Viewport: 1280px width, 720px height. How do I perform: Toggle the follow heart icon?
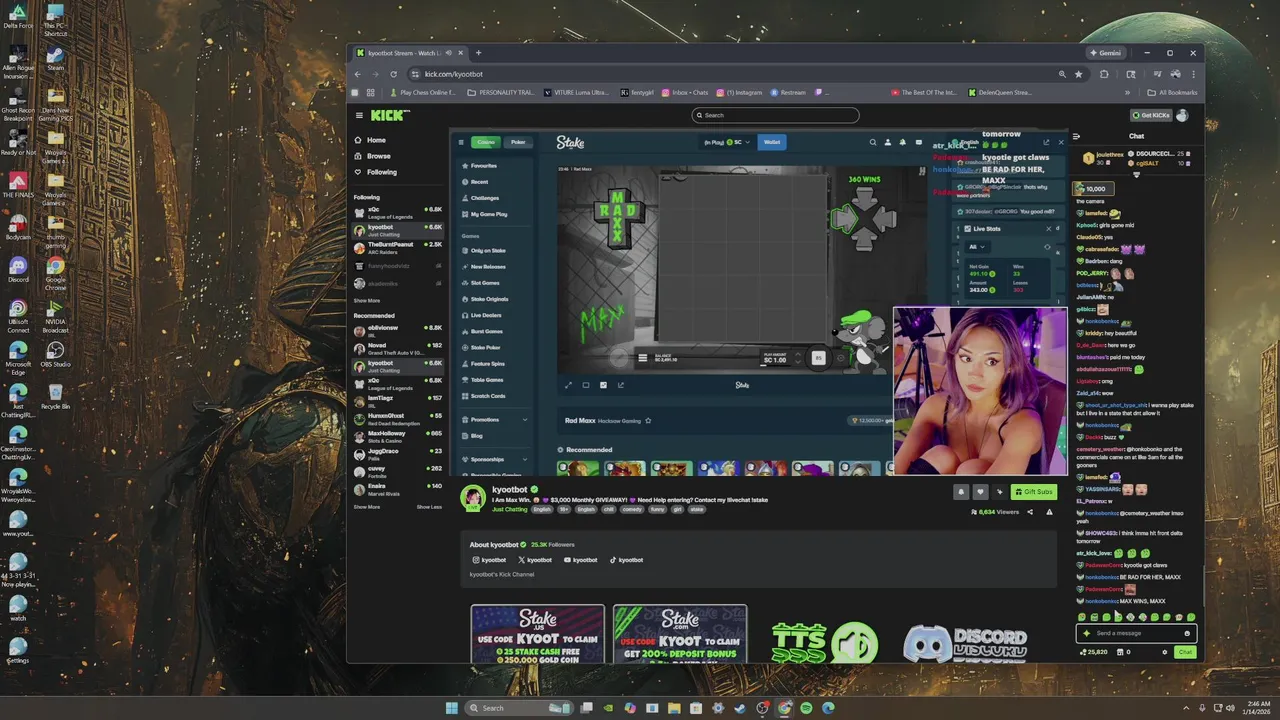click(980, 491)
